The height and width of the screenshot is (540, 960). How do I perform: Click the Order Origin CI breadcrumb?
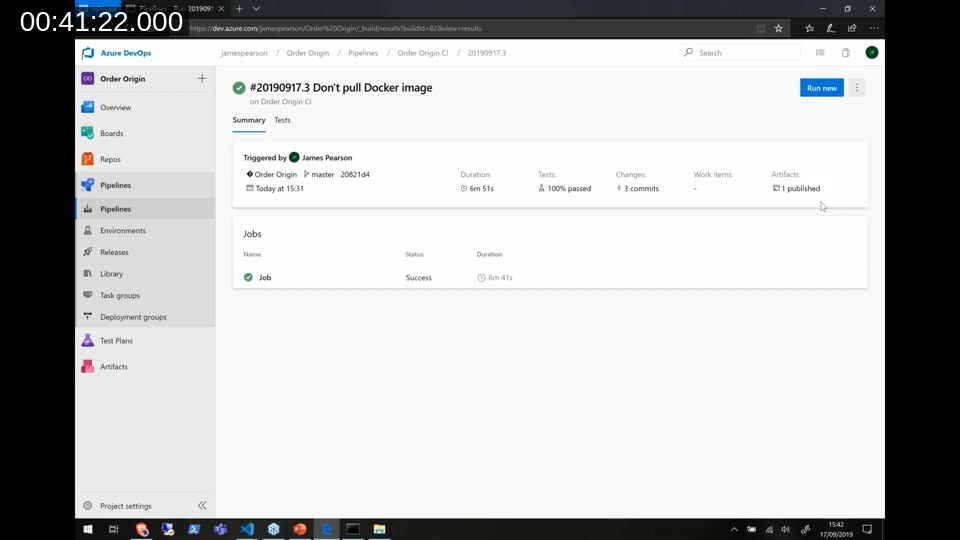click(x=422, y=53)
